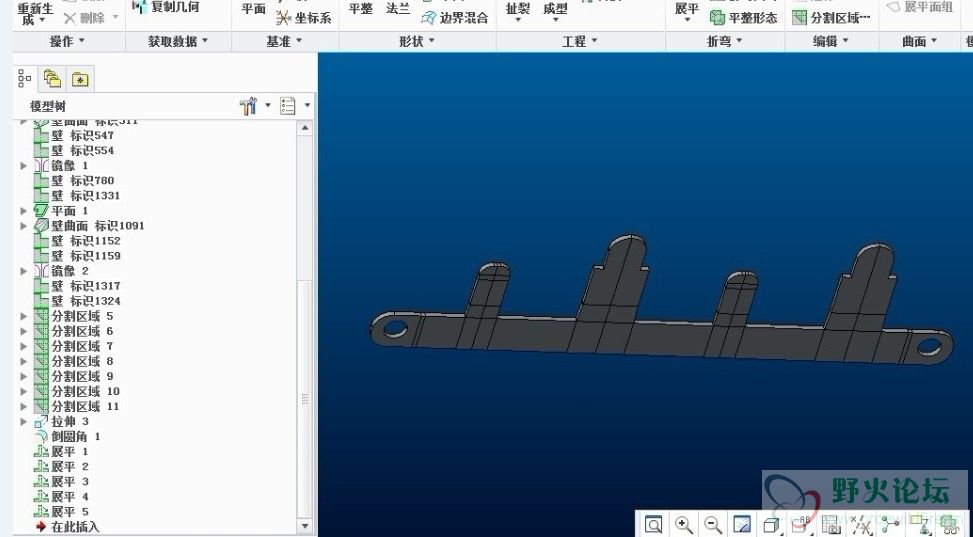Click the Model Tree show list icon
Viewport: 973px width, 537px height.
point(287,106)
